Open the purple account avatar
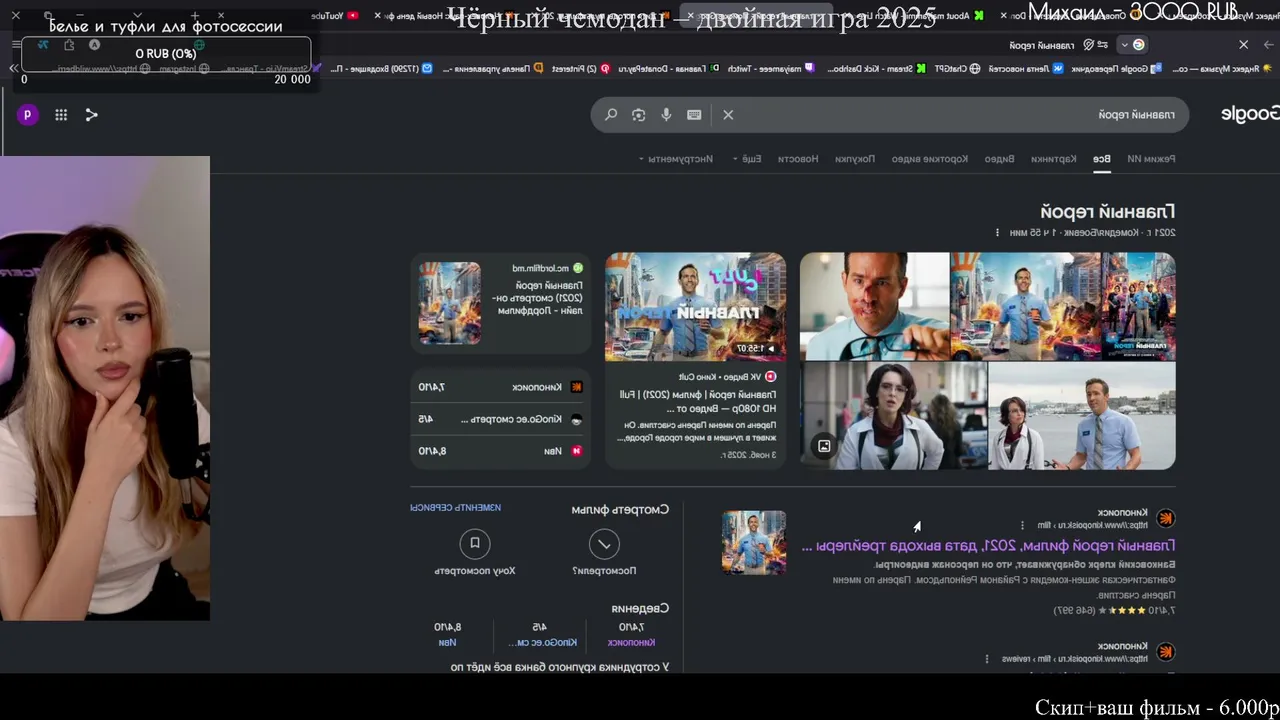The width and height of the screenshot is (1280, 720). 28,115
